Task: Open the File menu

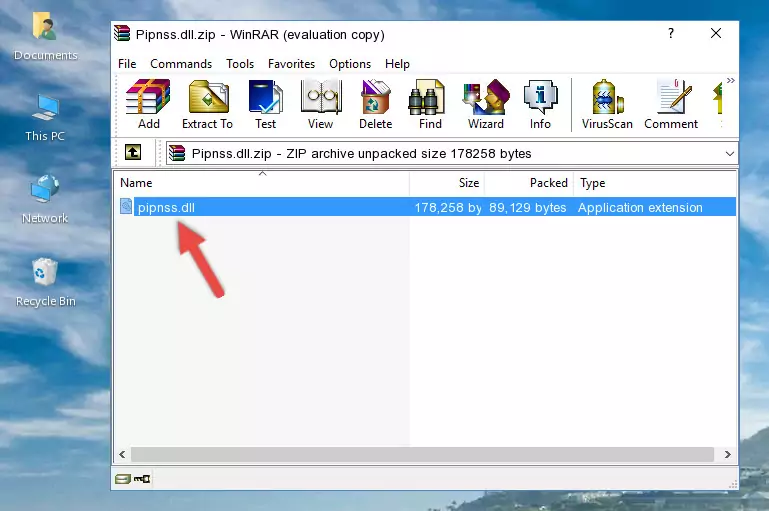Action: click(127, 64)
